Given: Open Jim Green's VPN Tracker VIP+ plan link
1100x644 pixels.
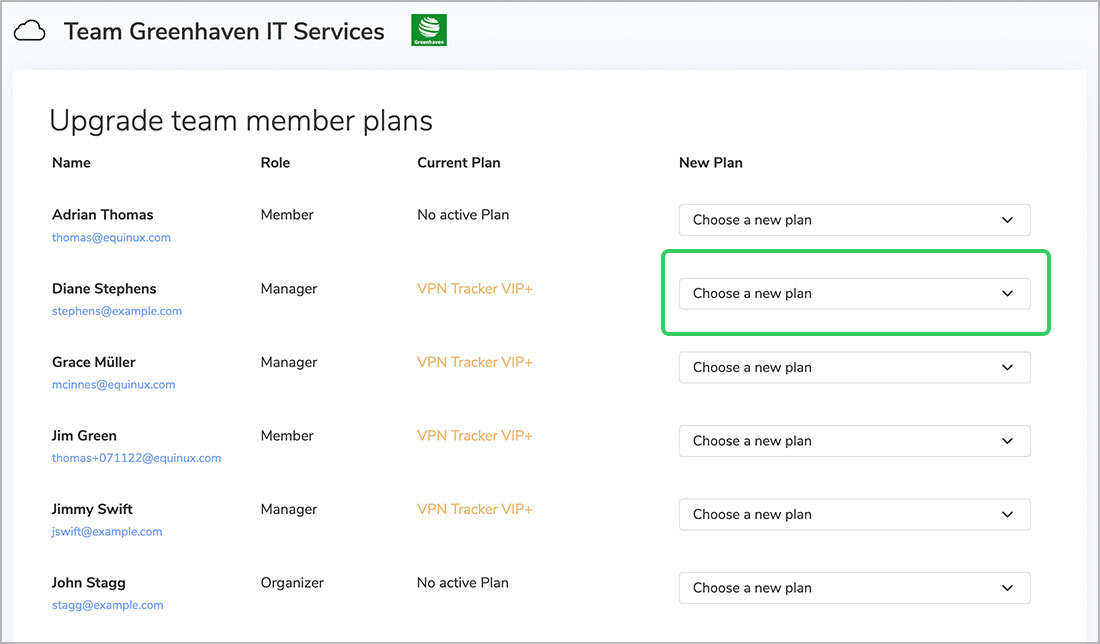Looking at the screenshot, I should point(475,436).
